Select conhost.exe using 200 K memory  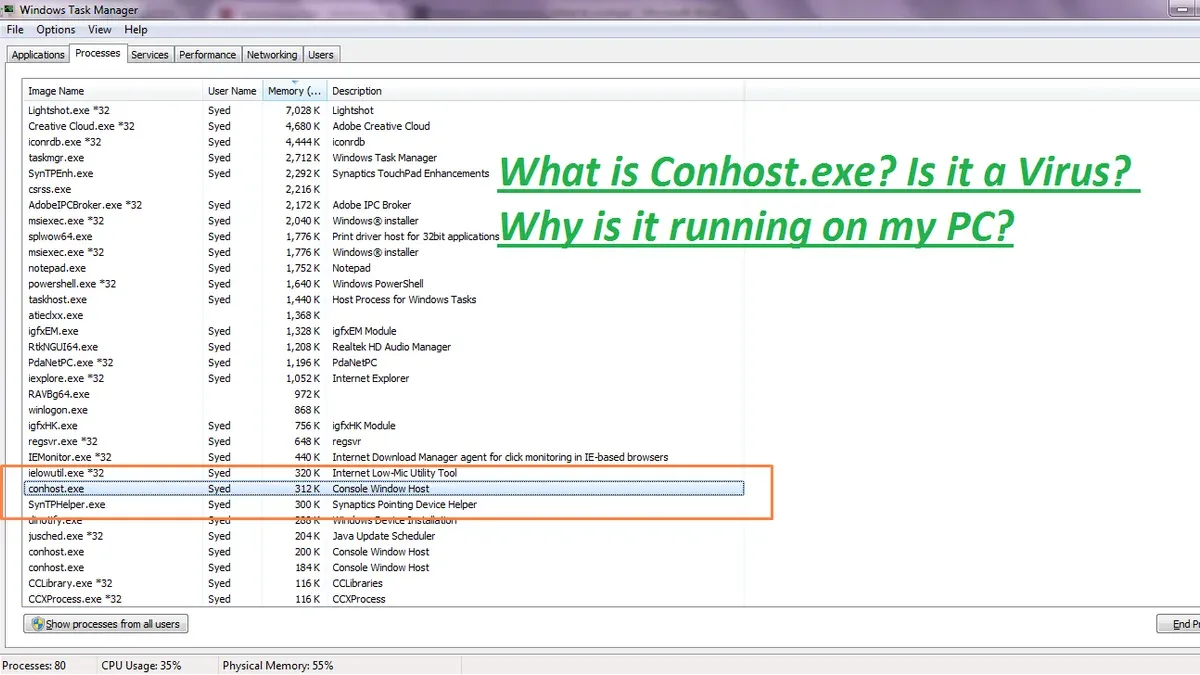tap(384, 551)
